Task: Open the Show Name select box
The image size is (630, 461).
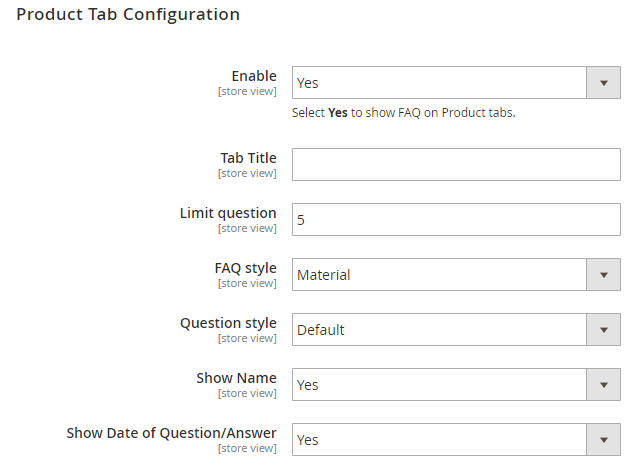Action: coord(439,385)
